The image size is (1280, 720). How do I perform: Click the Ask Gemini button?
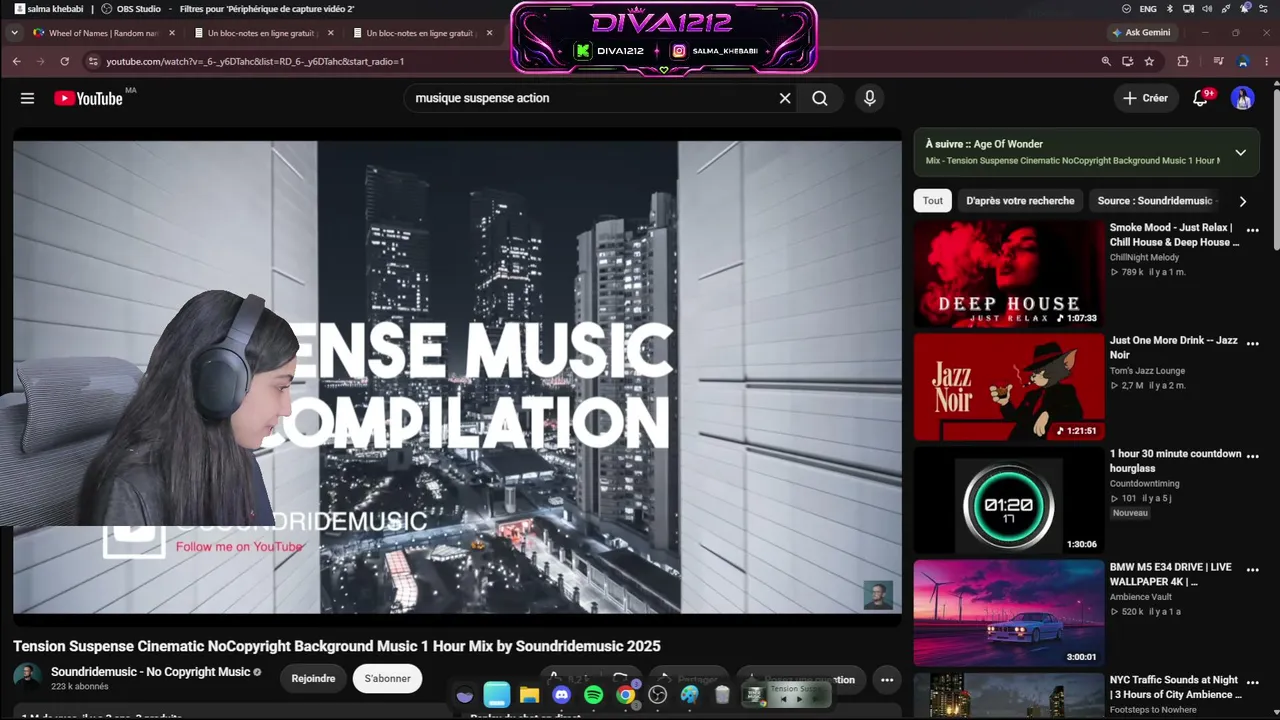tap(1141, 33)
